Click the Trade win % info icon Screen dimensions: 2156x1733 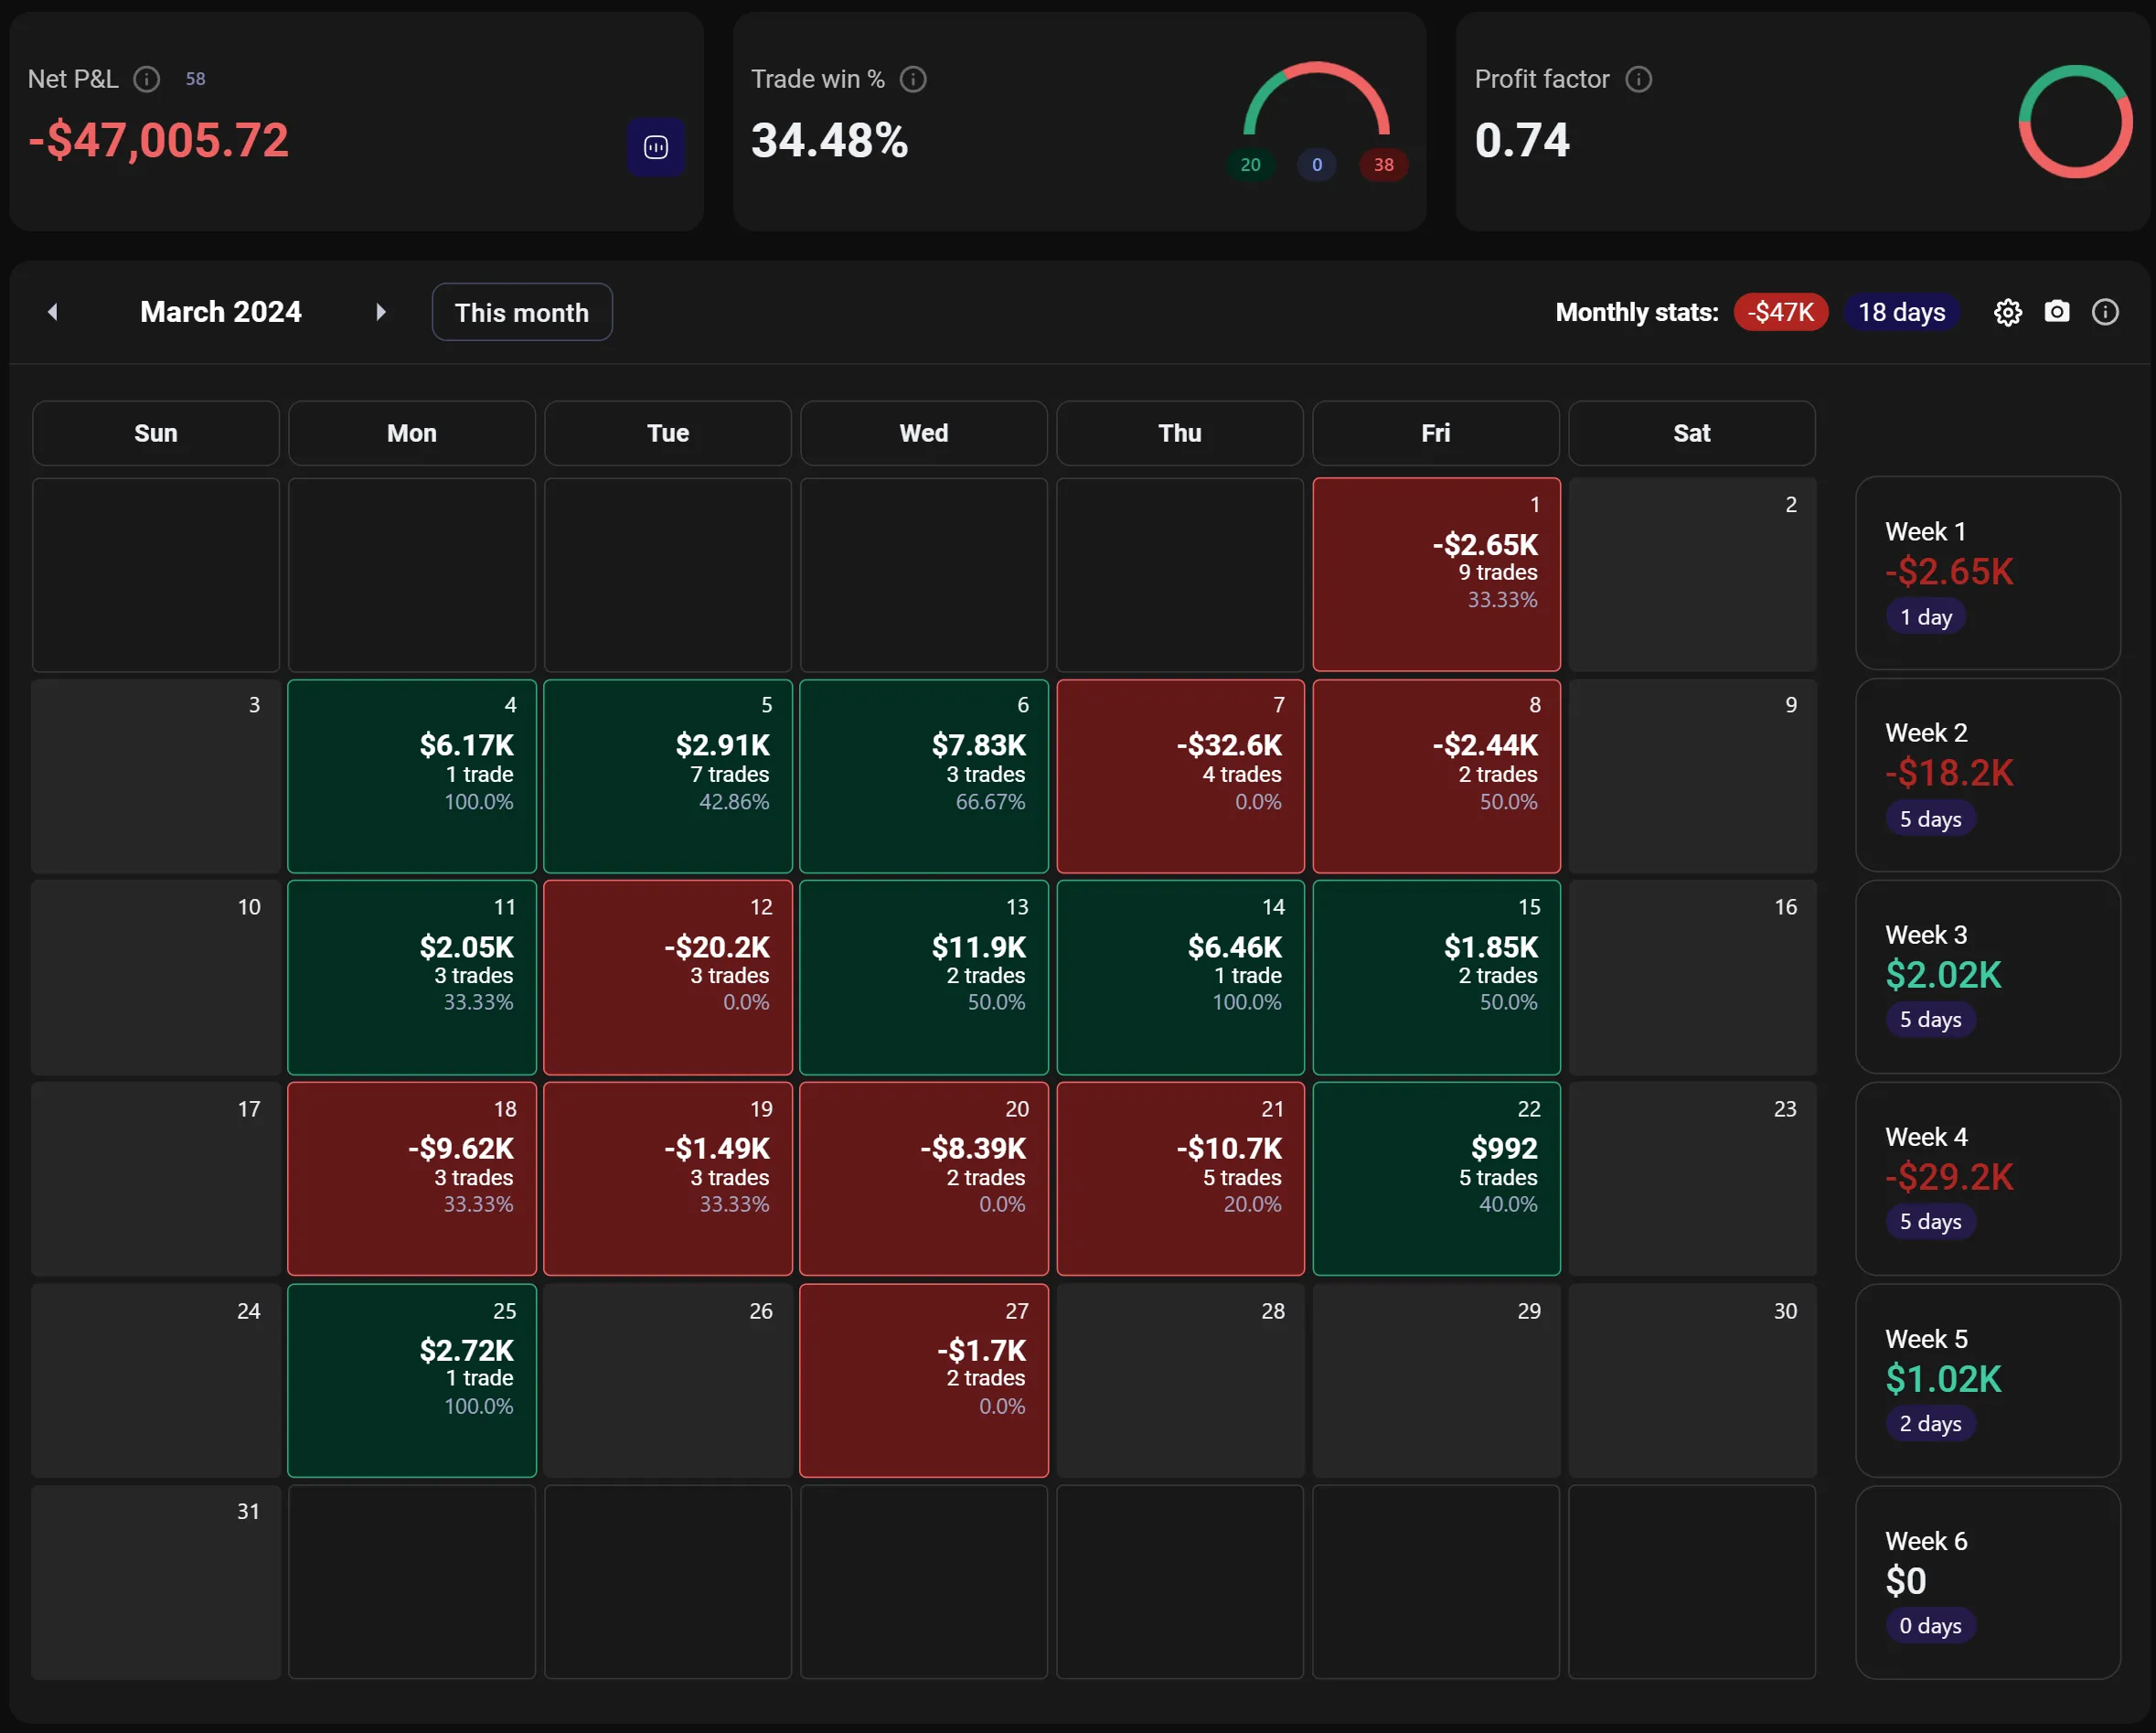[912, 79]
